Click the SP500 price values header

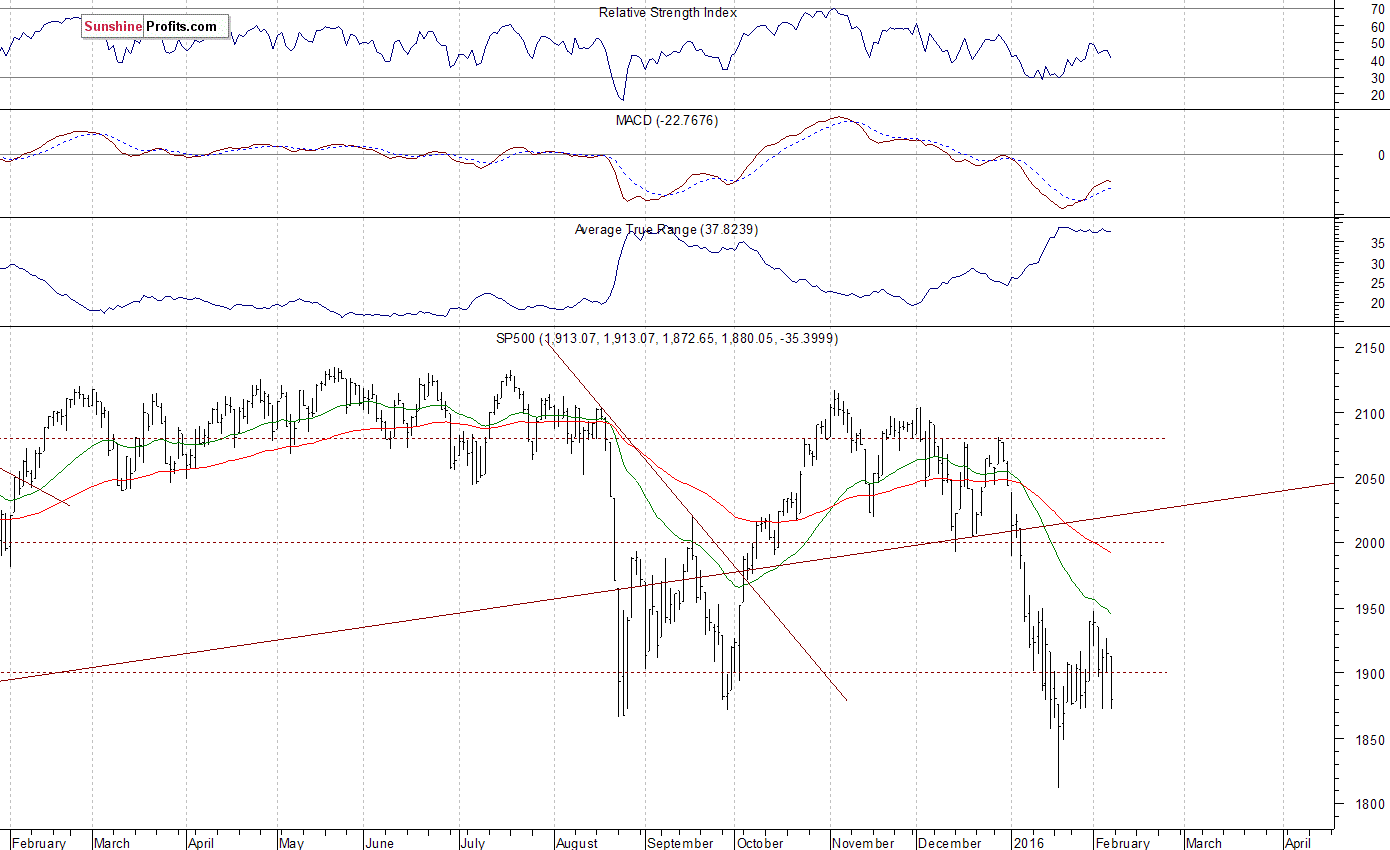667,339
